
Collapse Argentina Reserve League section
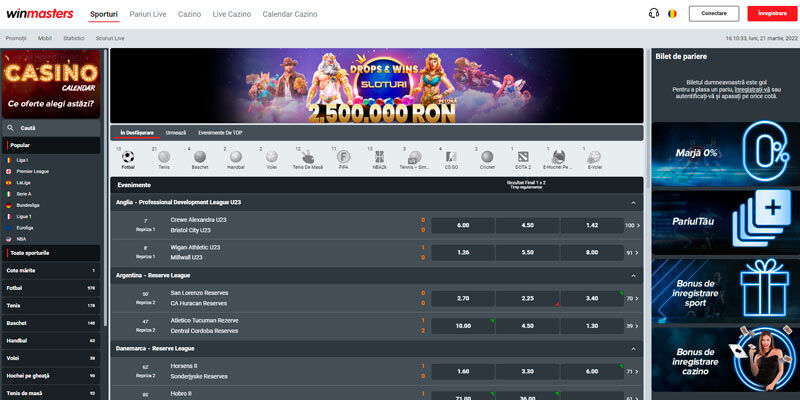point(634,276)
